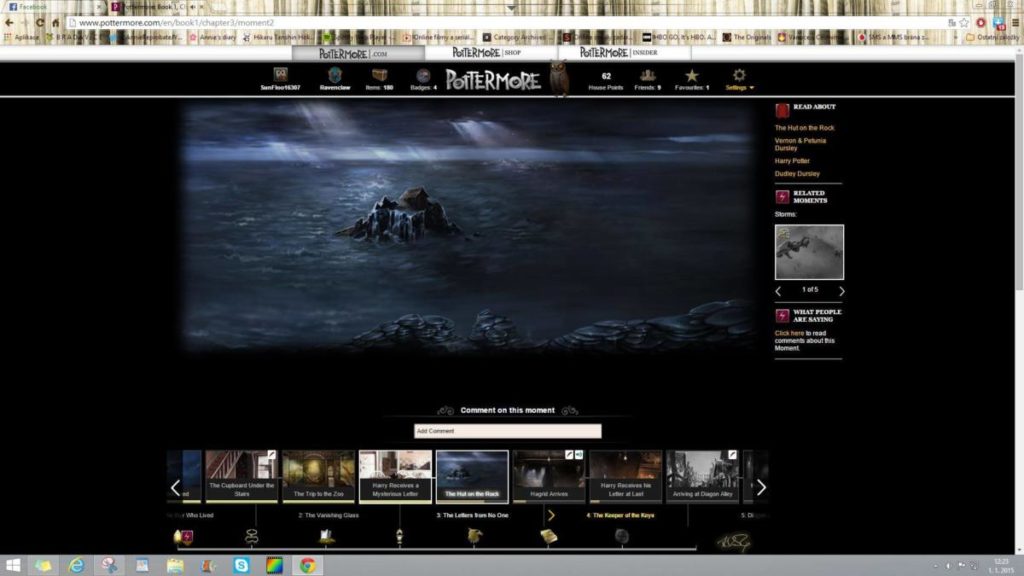Show next related moment with right arrow
Screen dimensions: 1024x576
(x=841, y=291)
